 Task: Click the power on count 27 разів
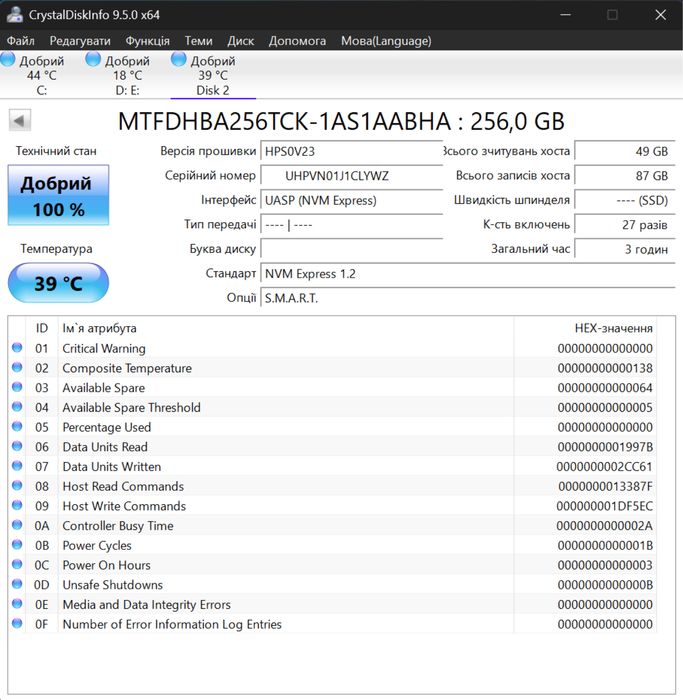coord(625,225)
